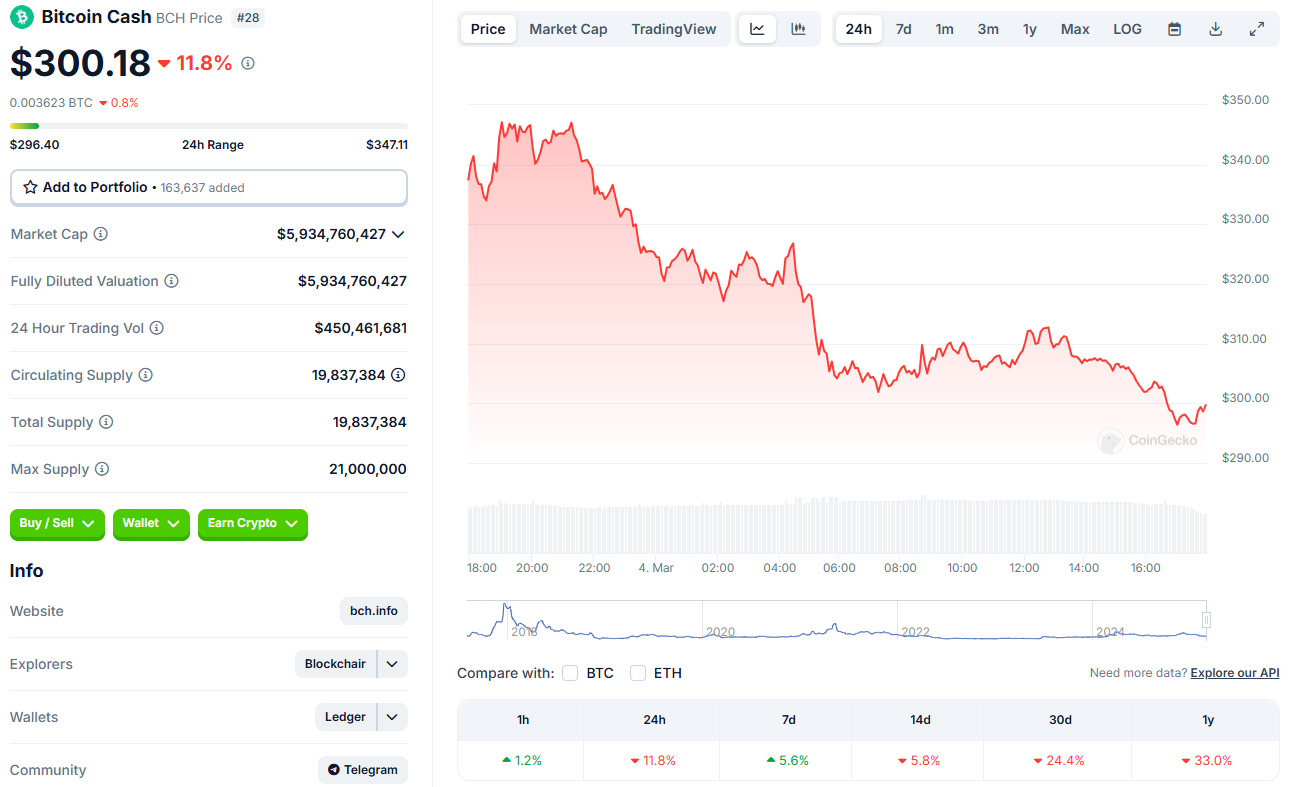Select the TradingView tab
The height and width of the screenshot is (787, 1302).
click(674, 29)
